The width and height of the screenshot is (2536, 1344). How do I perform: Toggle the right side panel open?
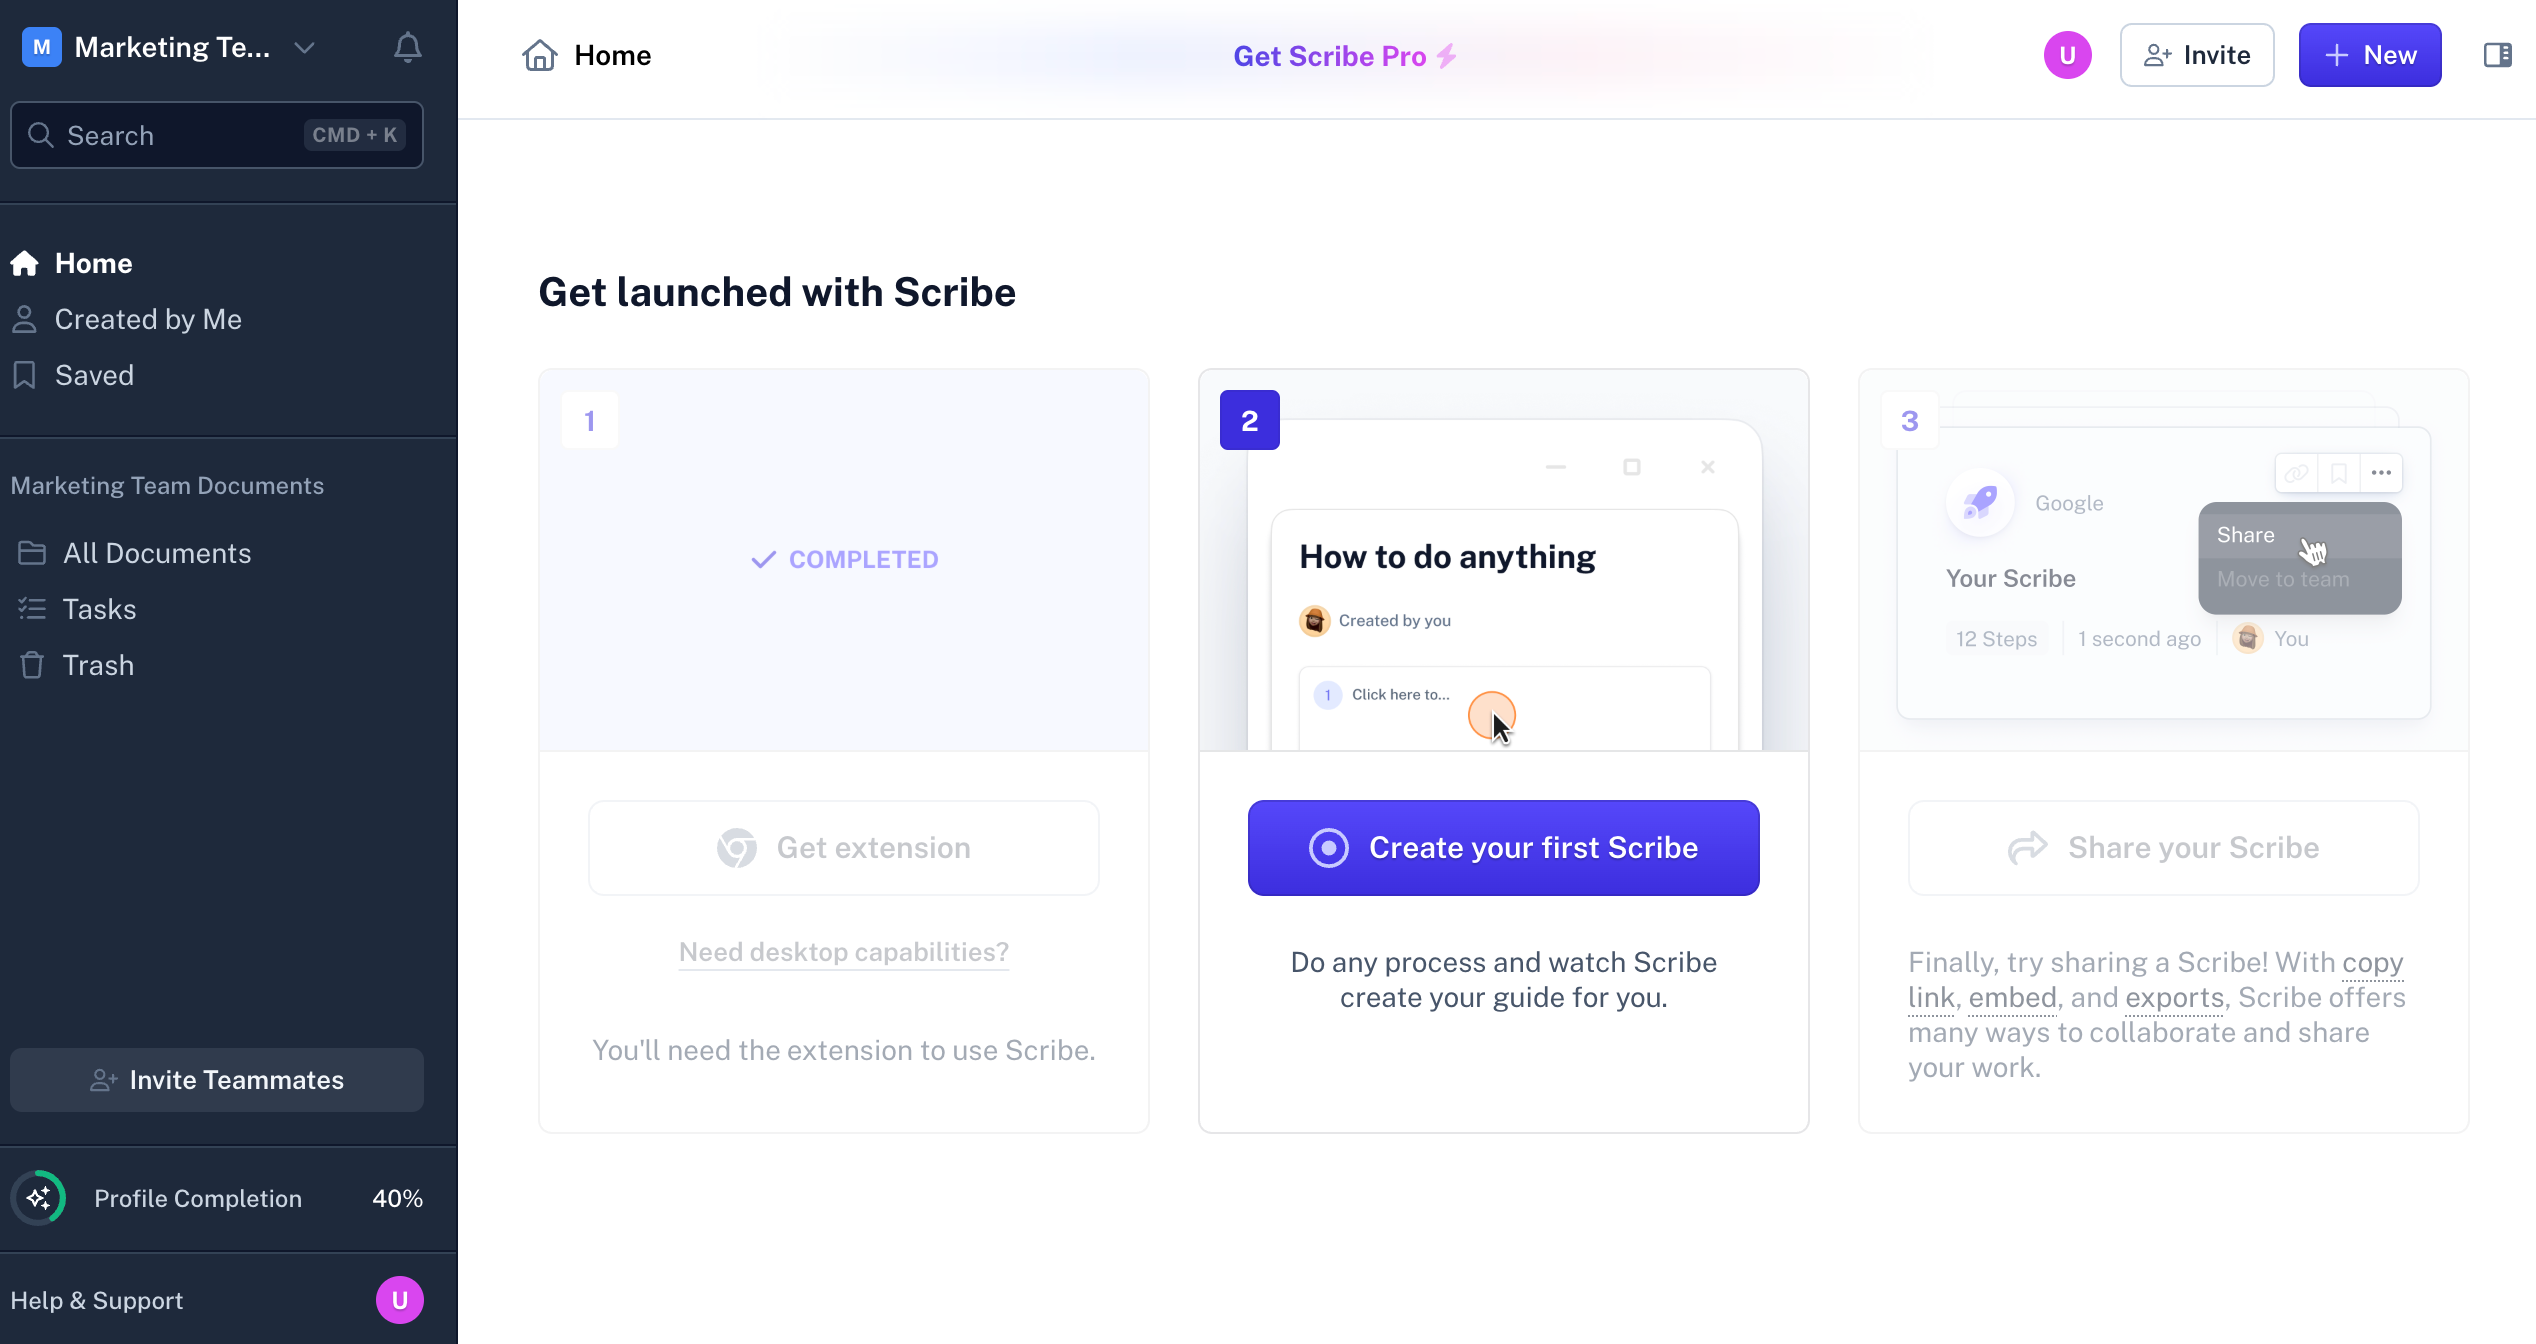2499,55
